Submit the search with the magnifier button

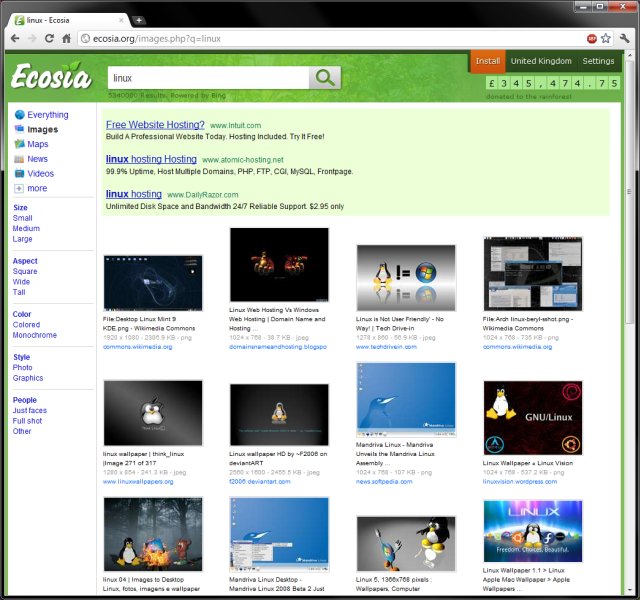pyautogui.click(x=324, y=78)
